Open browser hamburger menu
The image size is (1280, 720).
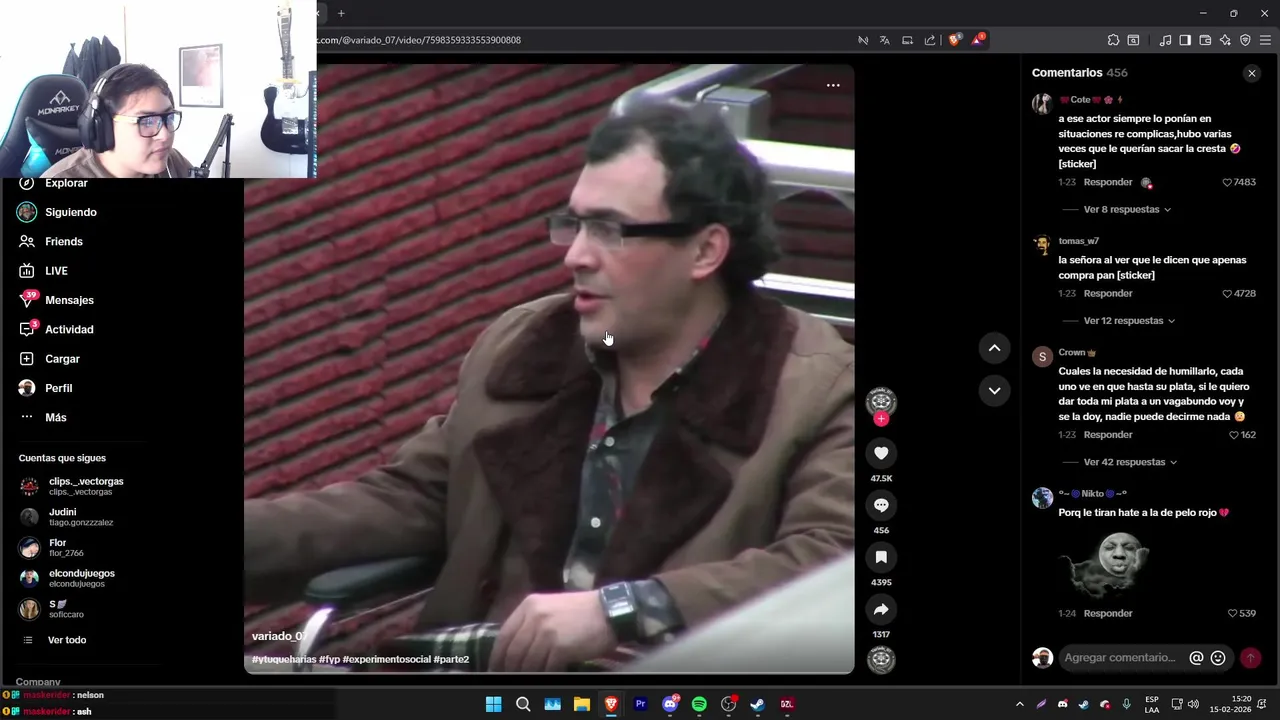(x=1266, y=40)
